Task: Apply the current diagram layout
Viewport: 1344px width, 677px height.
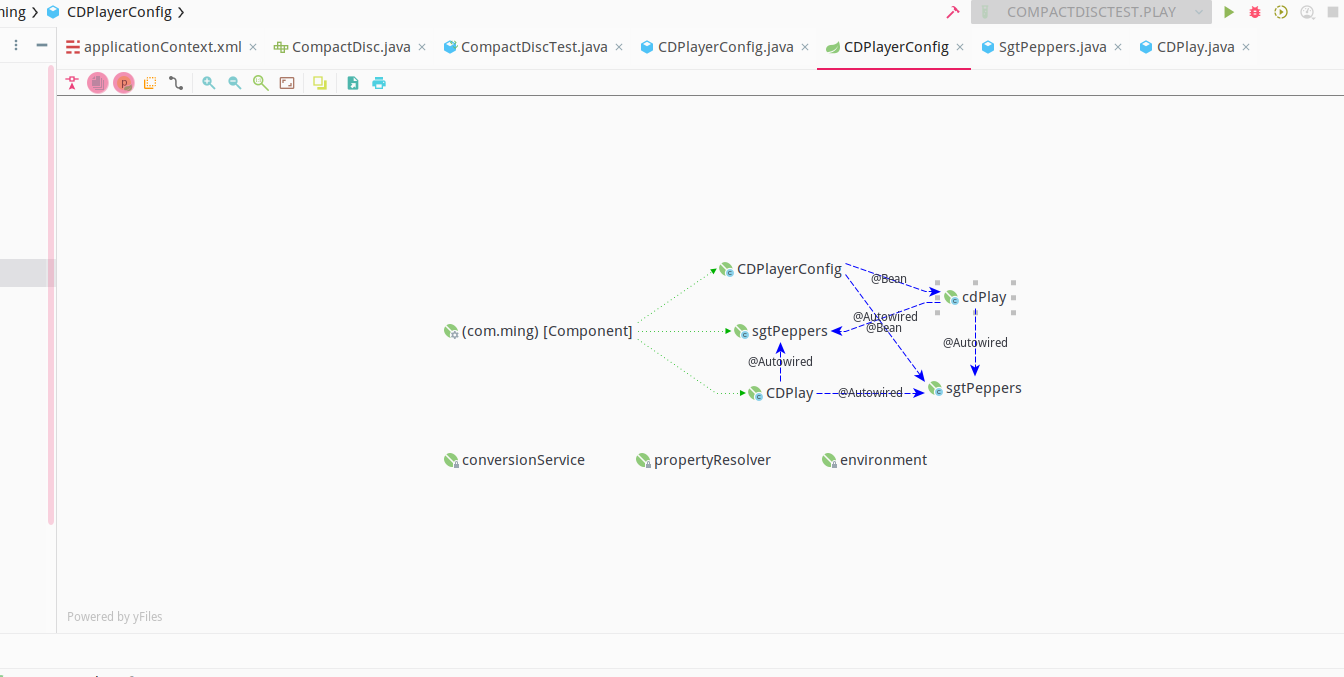Action: [320, 83]
